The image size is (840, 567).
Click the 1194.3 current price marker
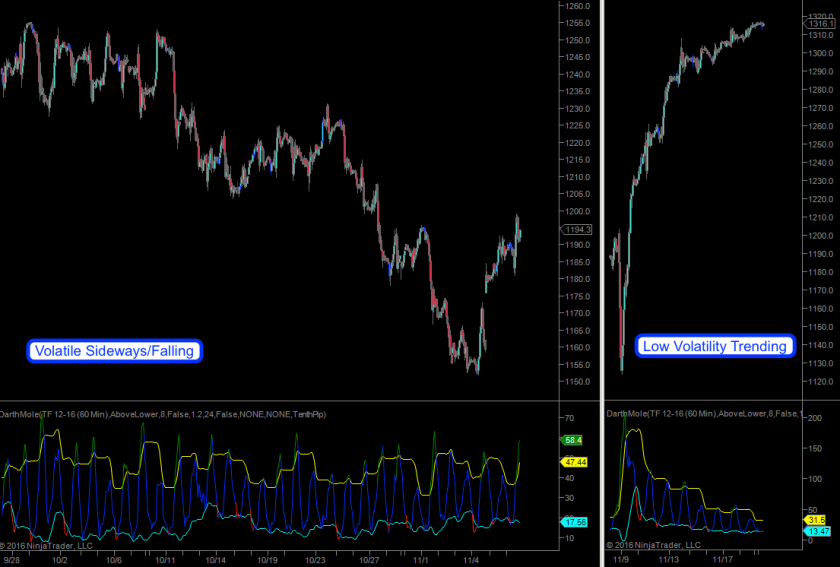pos(576,229)
